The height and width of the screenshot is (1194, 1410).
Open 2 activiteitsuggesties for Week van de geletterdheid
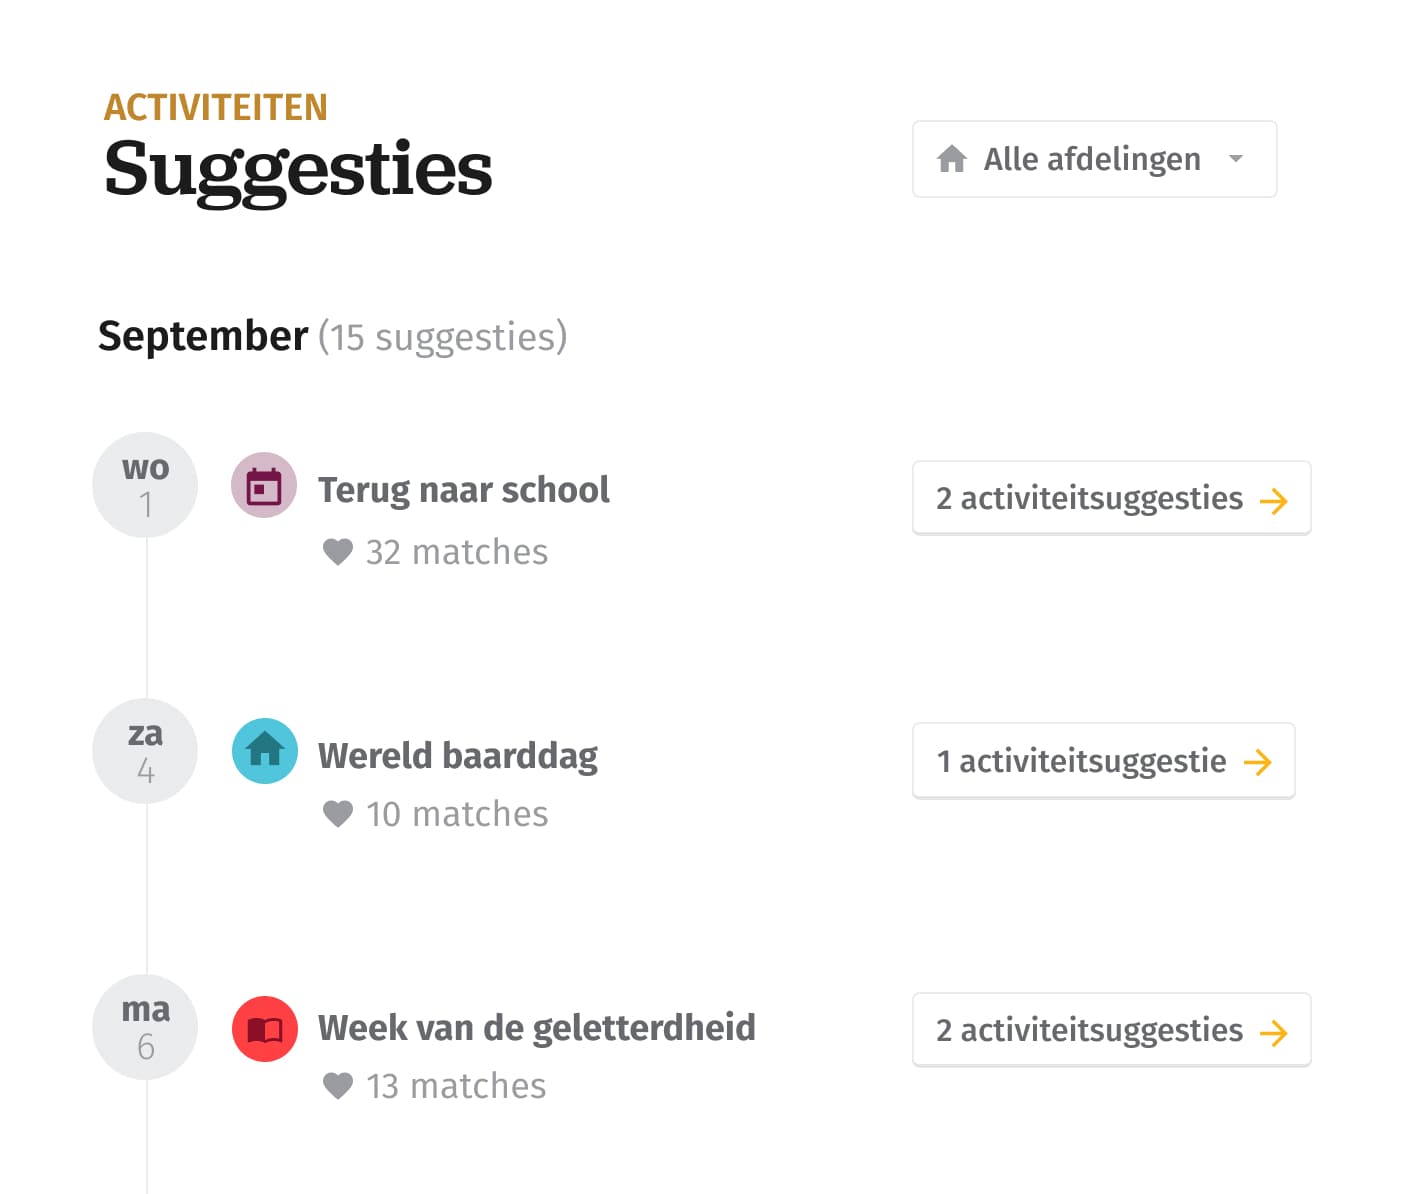coord(1111,1030)
